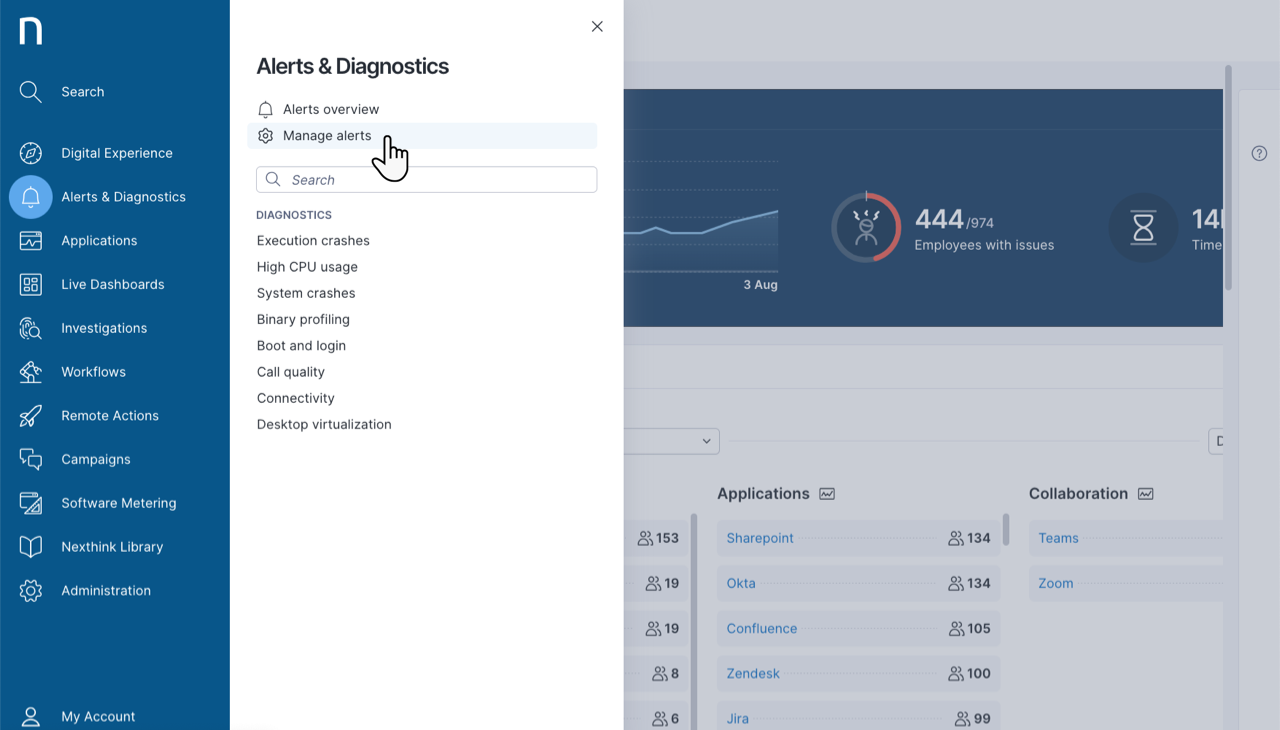Open the Call quality diagnostic

click(290, 371)
